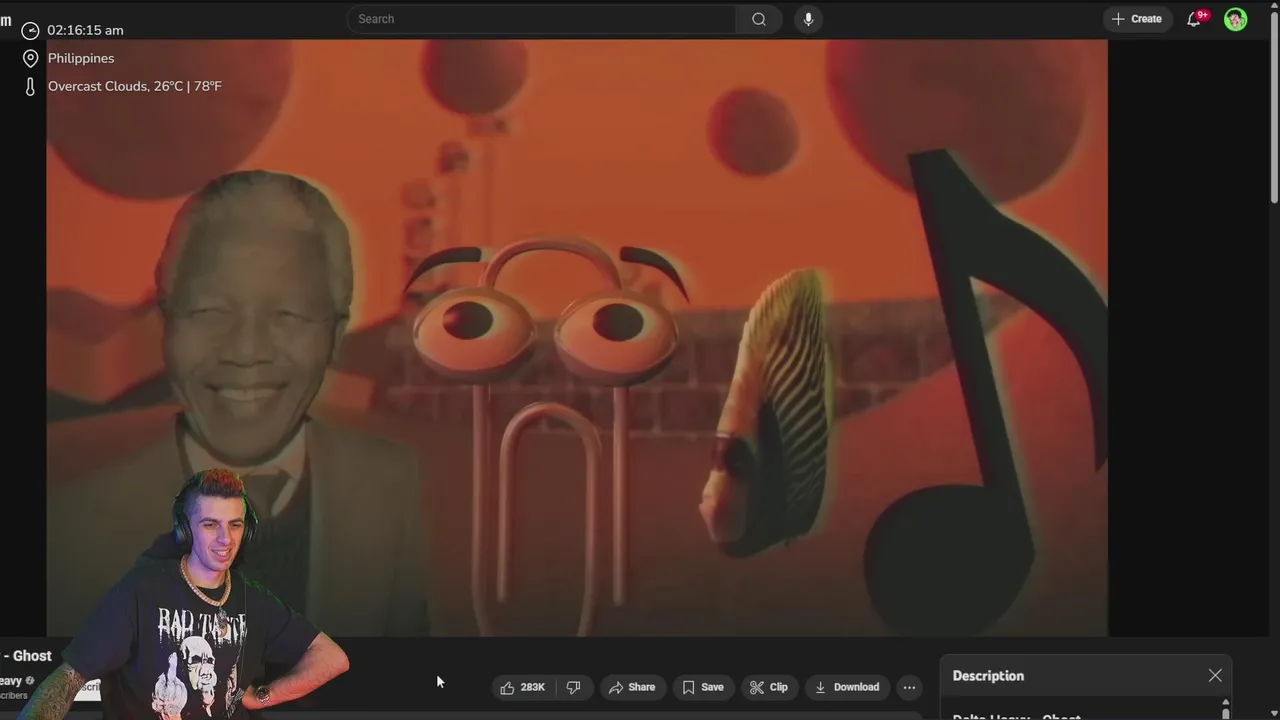The height and width of the screenshot is (720, 1280).
Task: Save the video to a playlist
Action: click(x=703, y=687)
